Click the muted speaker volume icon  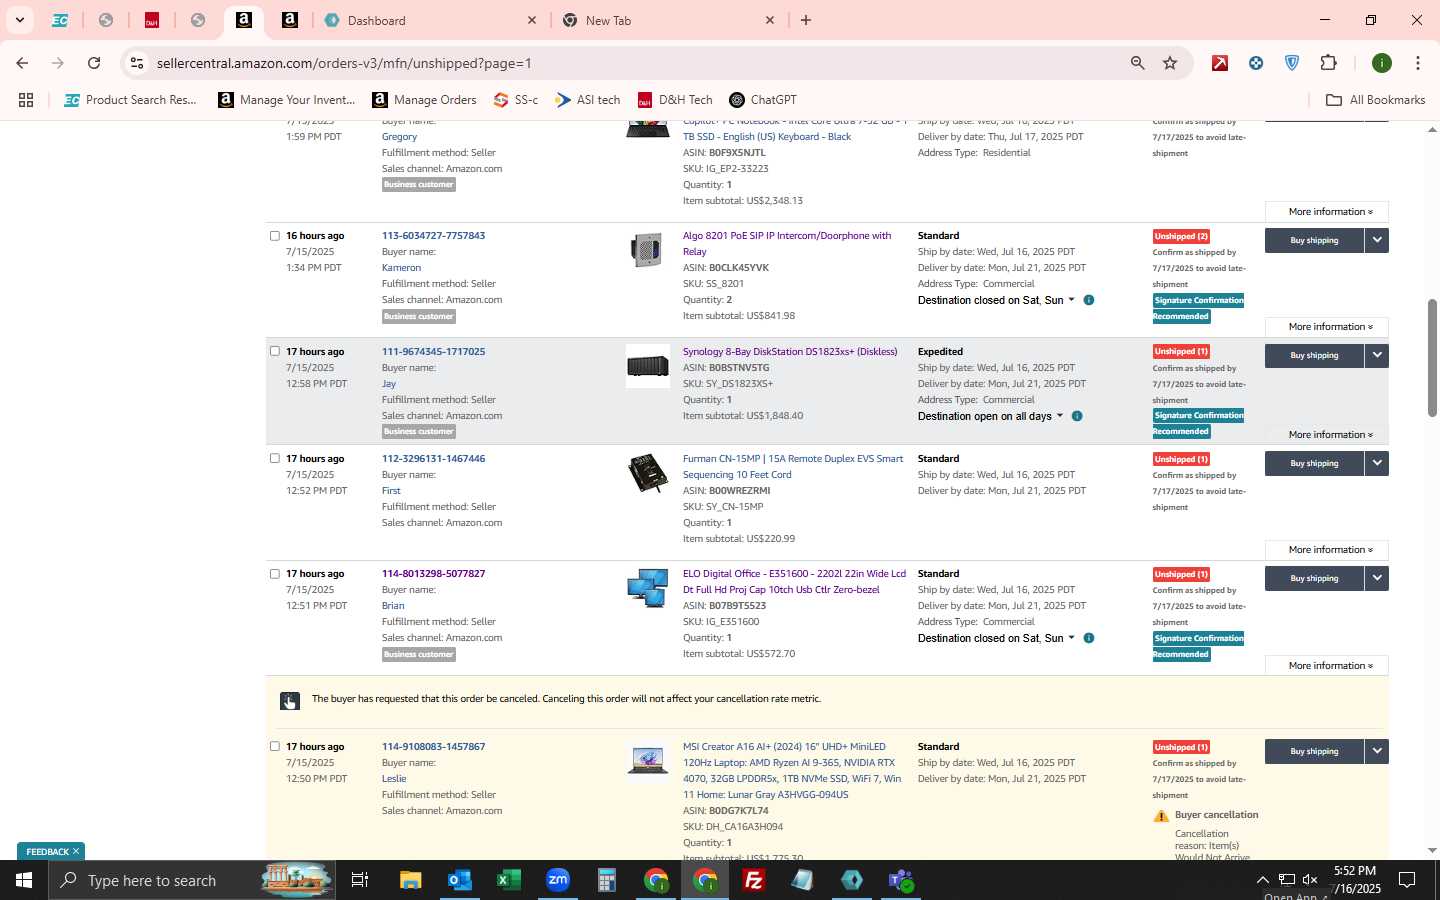pyautogui.click(x=1310, y=880)
